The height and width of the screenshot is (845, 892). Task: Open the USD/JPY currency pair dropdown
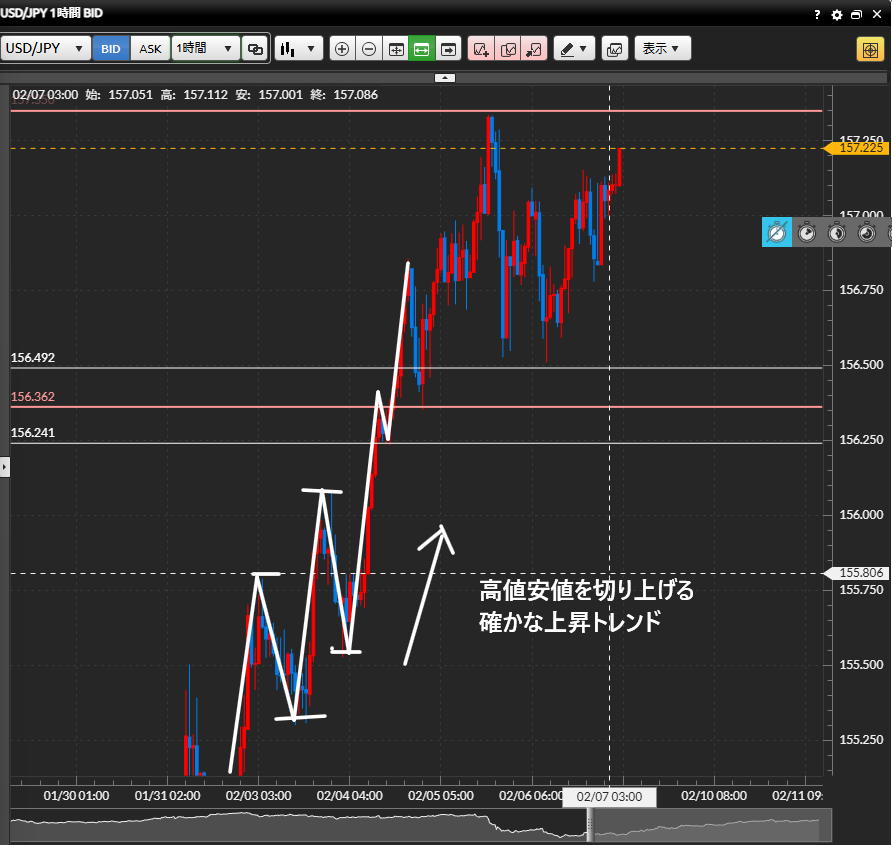click(x=47, y=49)
